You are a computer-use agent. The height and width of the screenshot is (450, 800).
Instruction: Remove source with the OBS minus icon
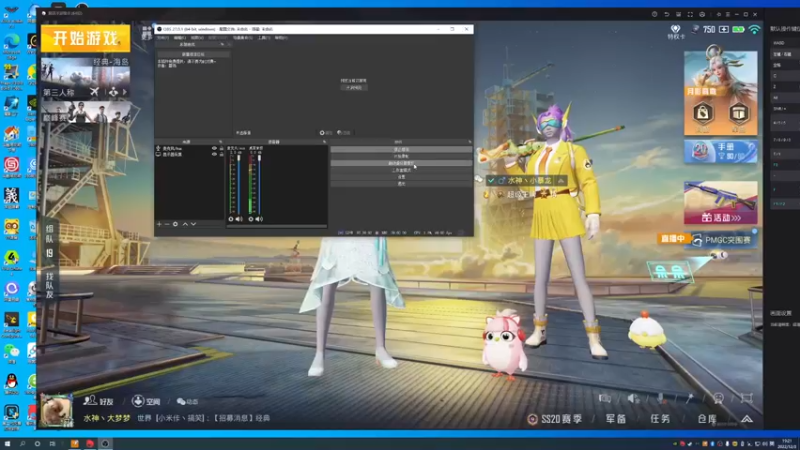coord(167,224)
